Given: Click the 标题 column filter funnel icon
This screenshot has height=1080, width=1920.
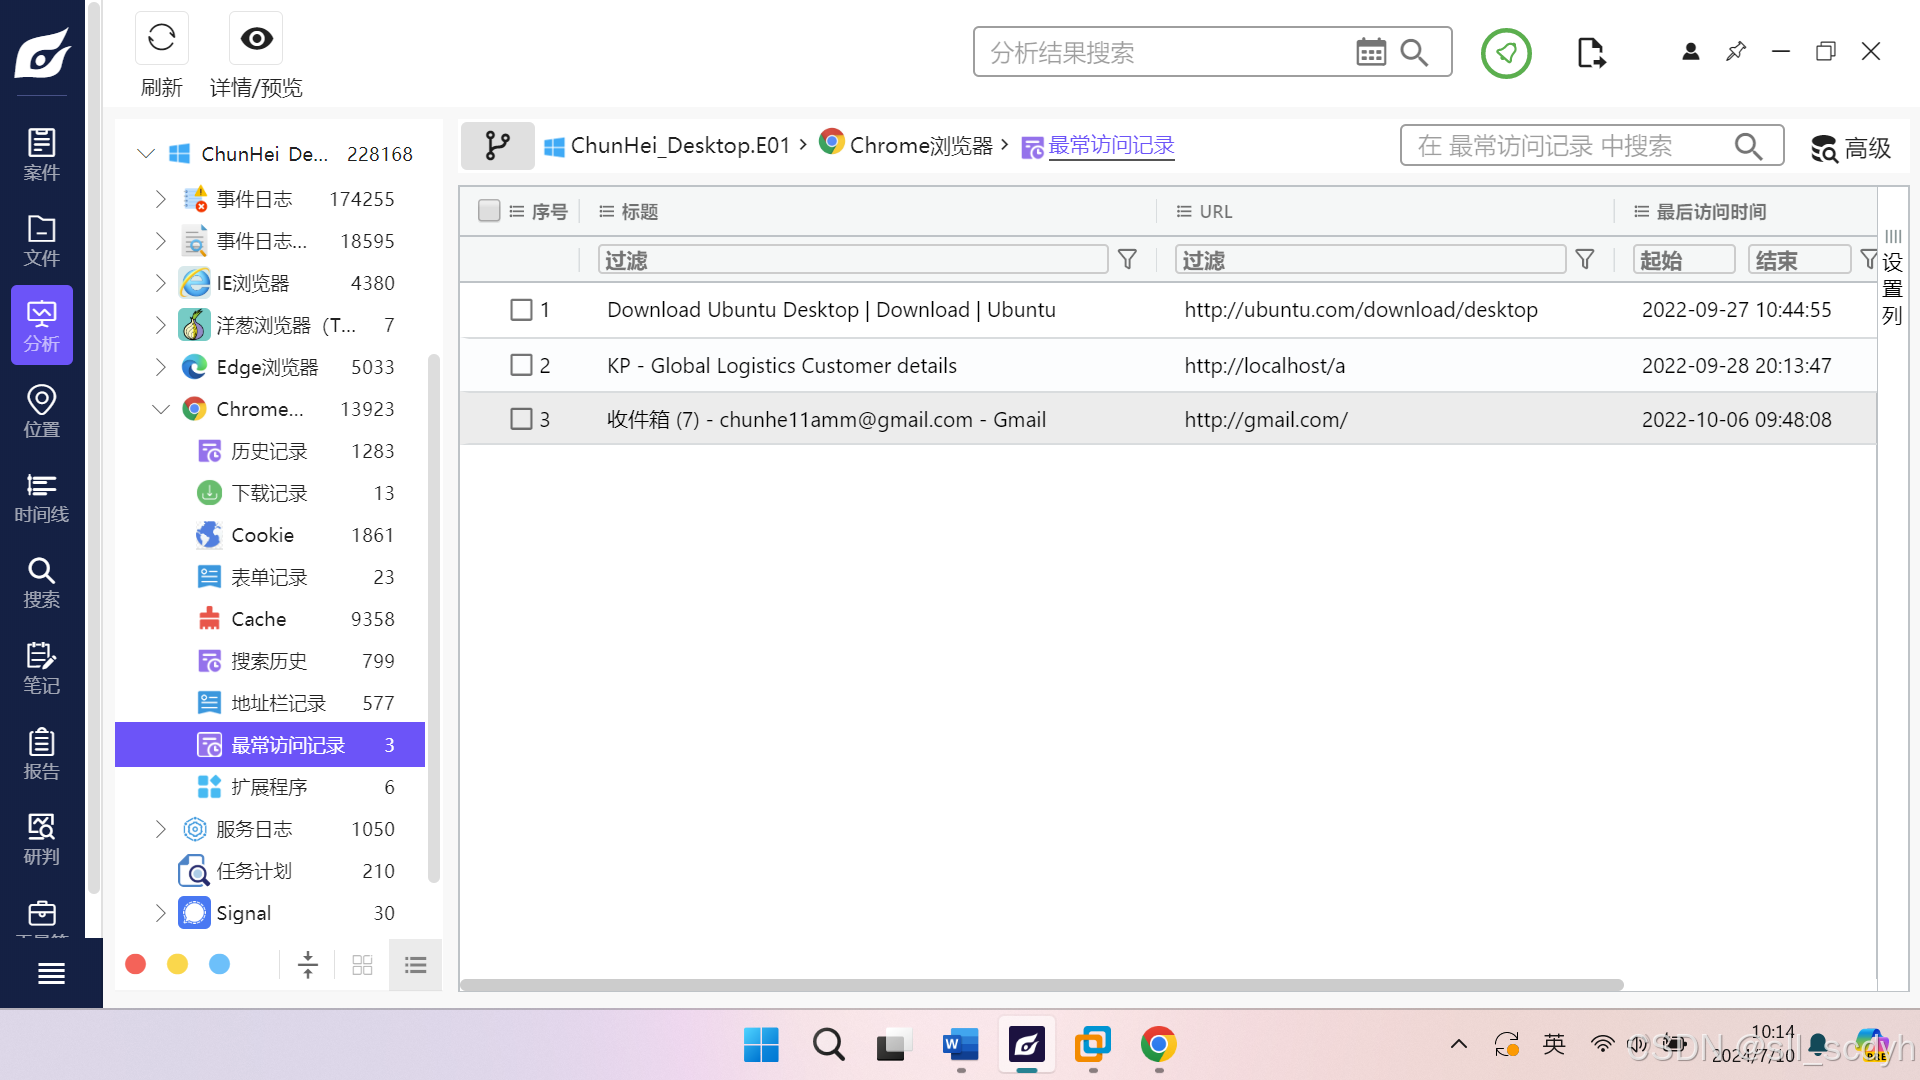Looking at the screenshot, I should [1127, 260].
